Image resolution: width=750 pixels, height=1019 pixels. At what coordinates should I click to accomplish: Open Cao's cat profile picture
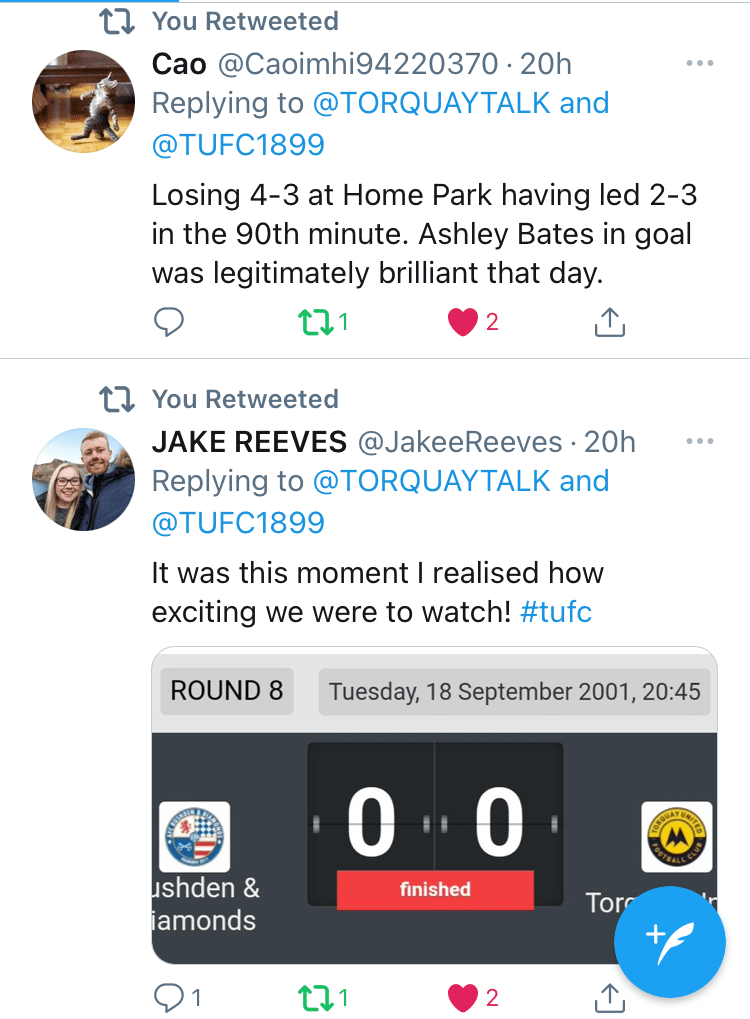click(x=84, y=101)
